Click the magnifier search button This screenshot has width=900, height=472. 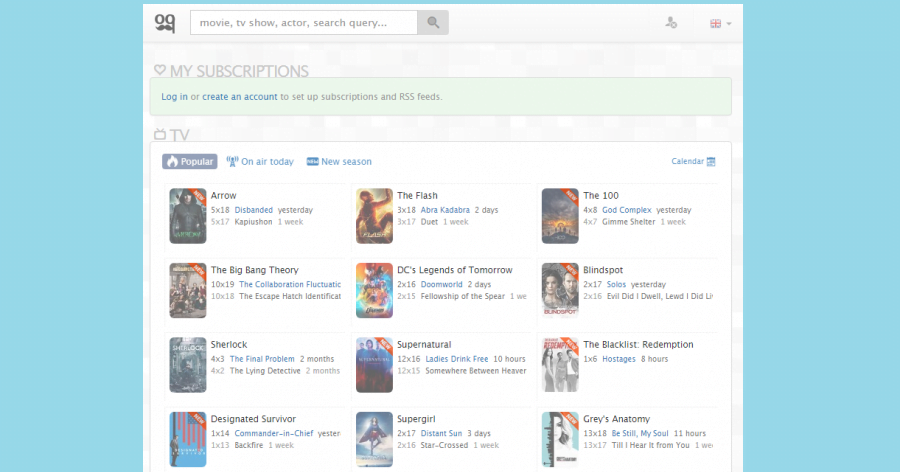[433, 22]
